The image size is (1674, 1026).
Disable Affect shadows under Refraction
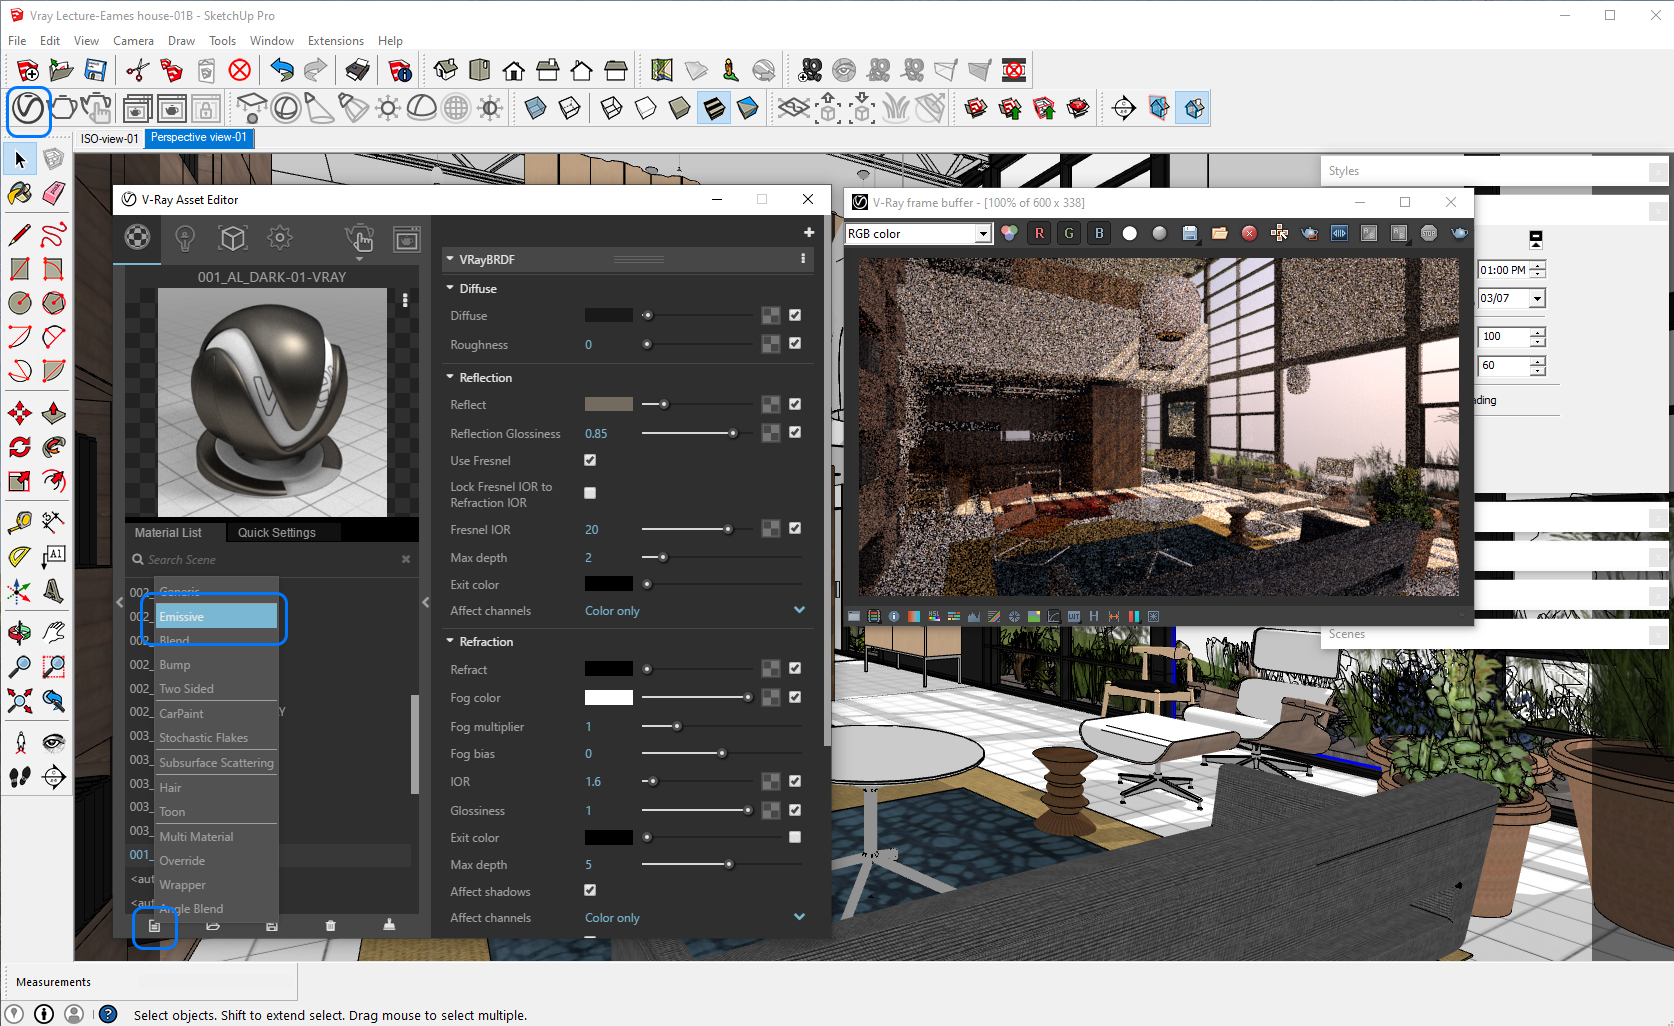coord(590,890)
